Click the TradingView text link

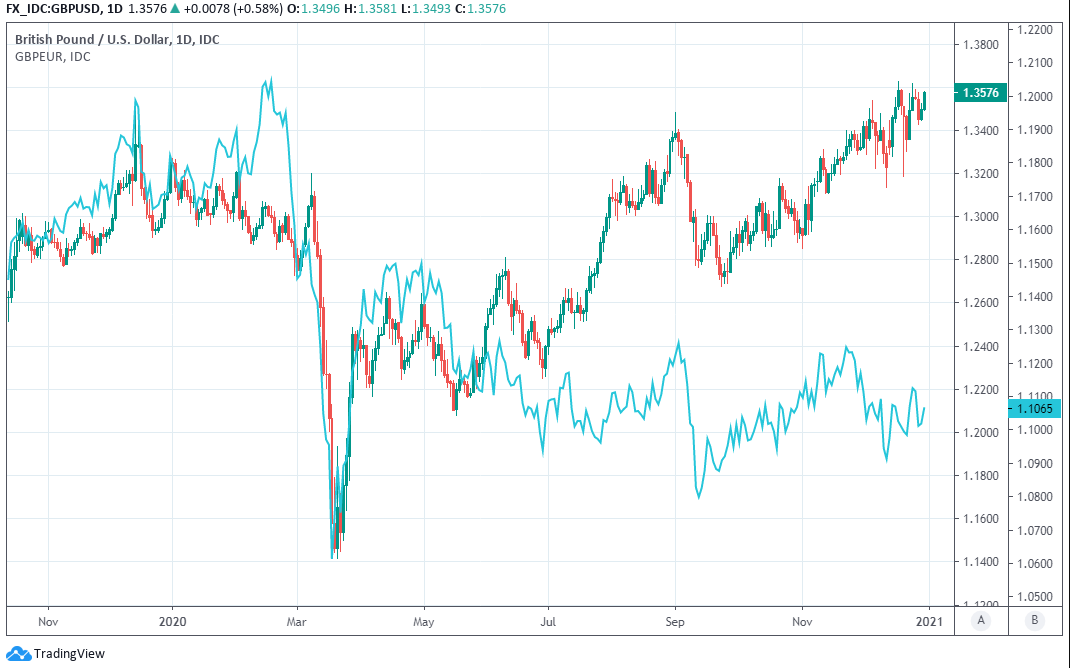coord(69,654)
